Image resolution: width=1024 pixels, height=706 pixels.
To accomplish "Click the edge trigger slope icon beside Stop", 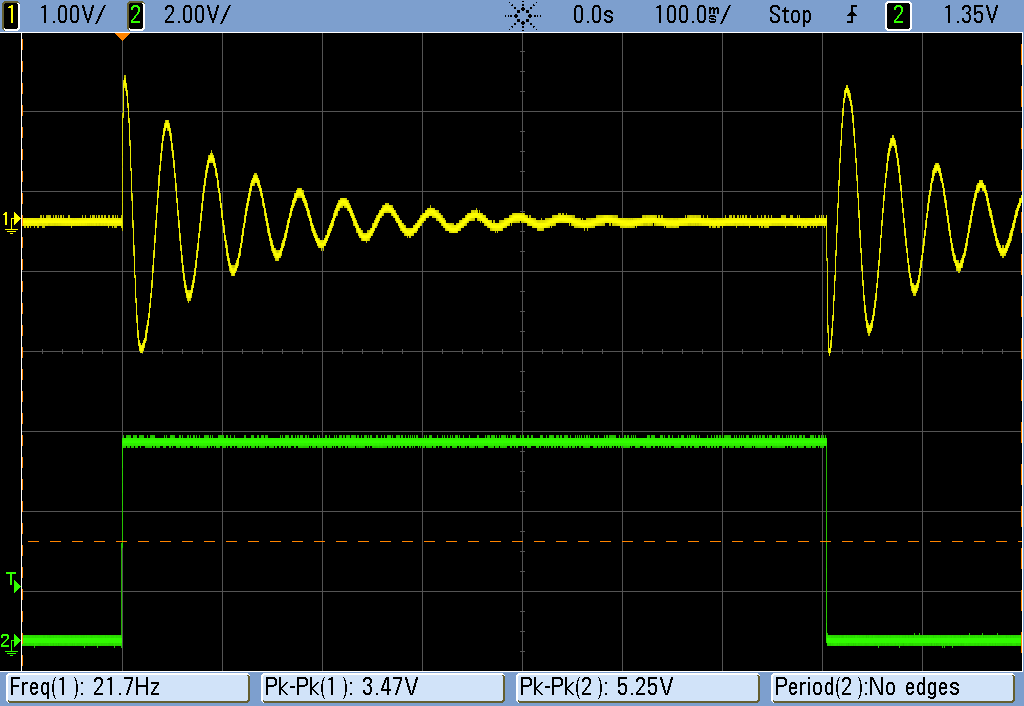I will (x=852, y=15).
